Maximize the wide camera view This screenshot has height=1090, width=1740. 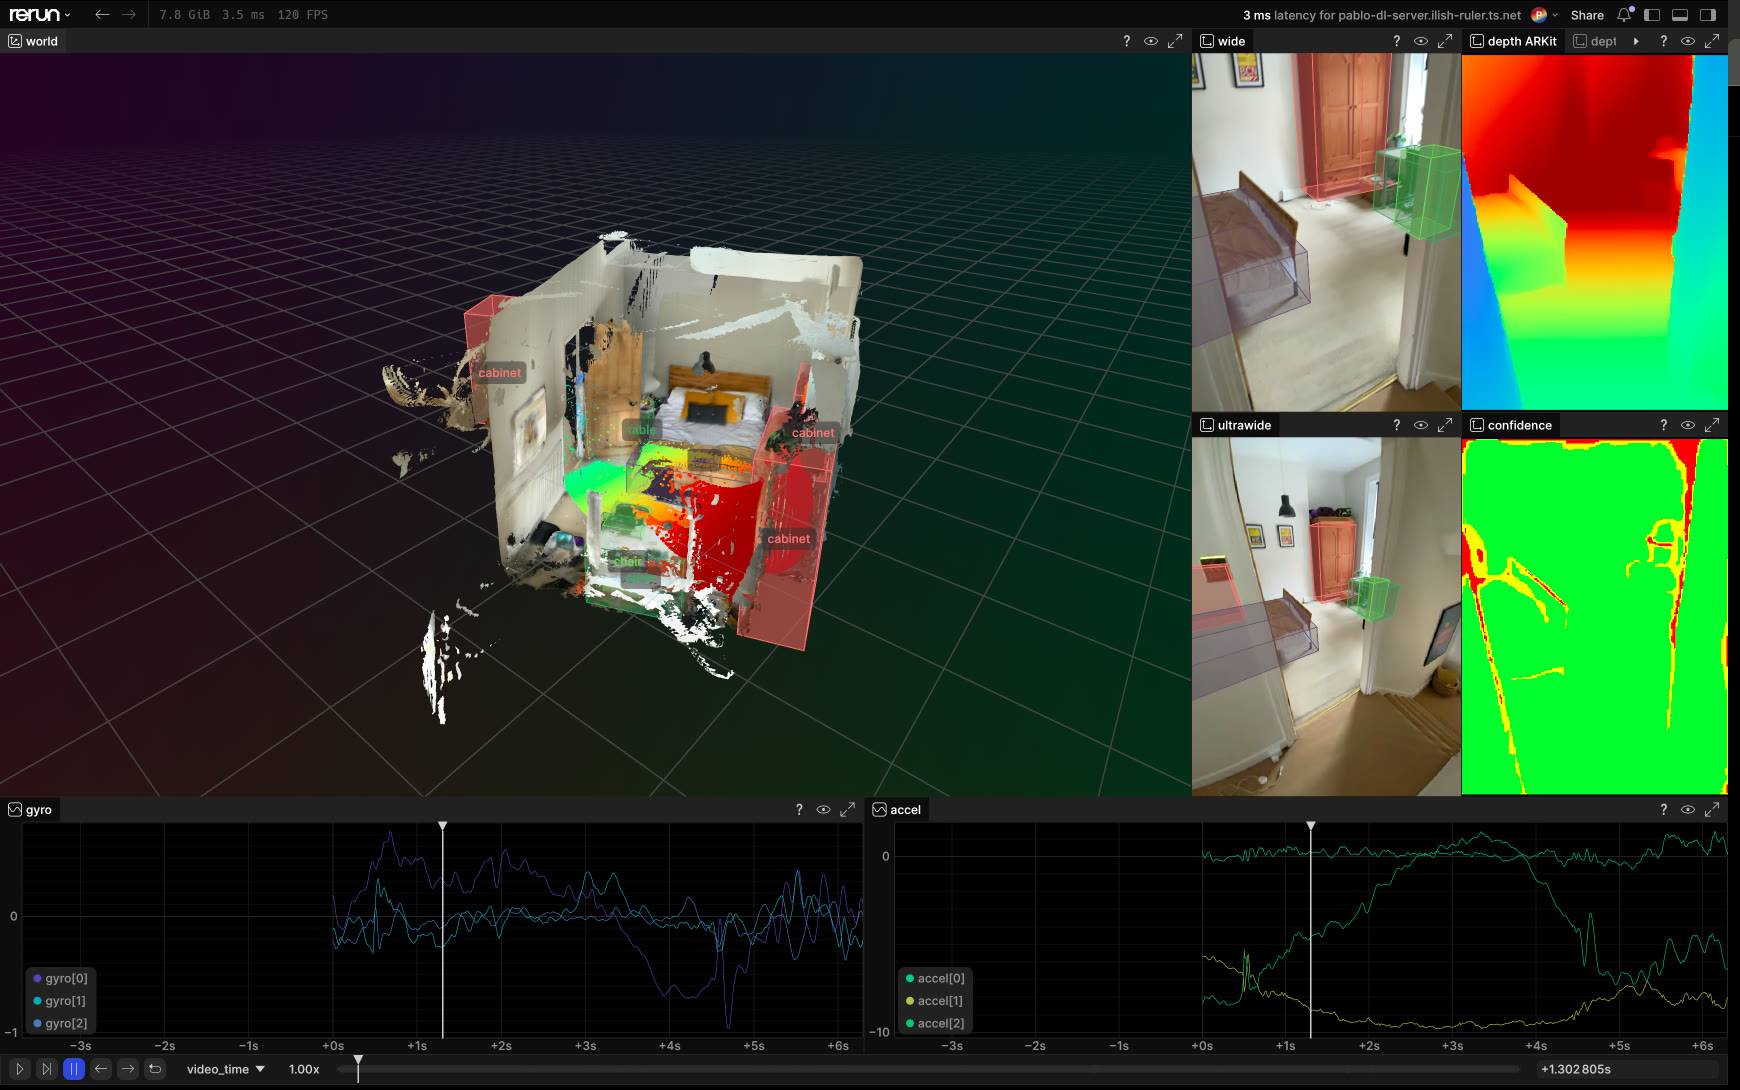[x=1445, y=41]
